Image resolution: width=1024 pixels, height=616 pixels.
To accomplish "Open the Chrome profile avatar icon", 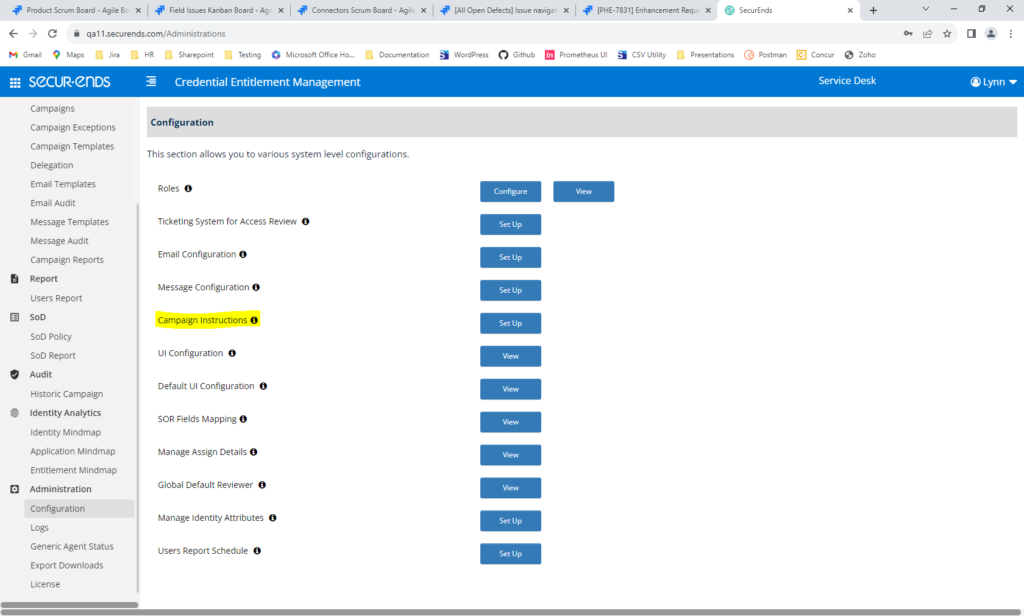I will point(991,33).
